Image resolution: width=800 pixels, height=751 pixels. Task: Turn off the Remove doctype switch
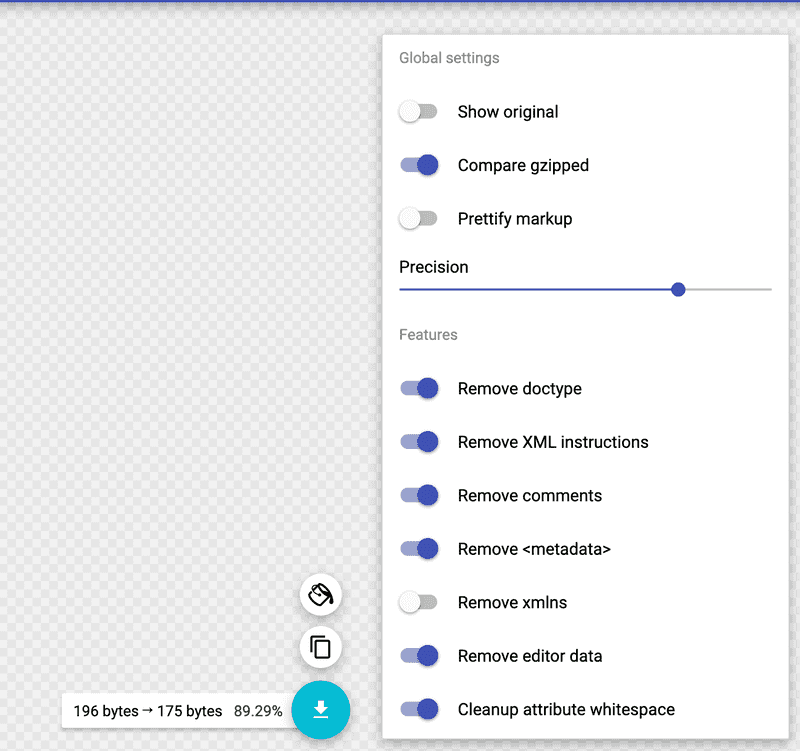pyautogui.click(x=419, y=389)
